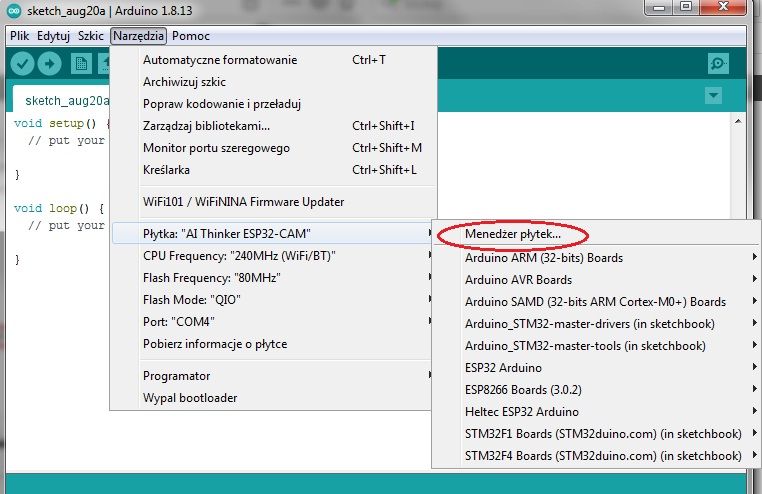The height and width of the screenshot is (494, 762).
Task: Expand Arduino_STM32-master-drivers entry
Action: pyautogui.click(x=597, y=324)
